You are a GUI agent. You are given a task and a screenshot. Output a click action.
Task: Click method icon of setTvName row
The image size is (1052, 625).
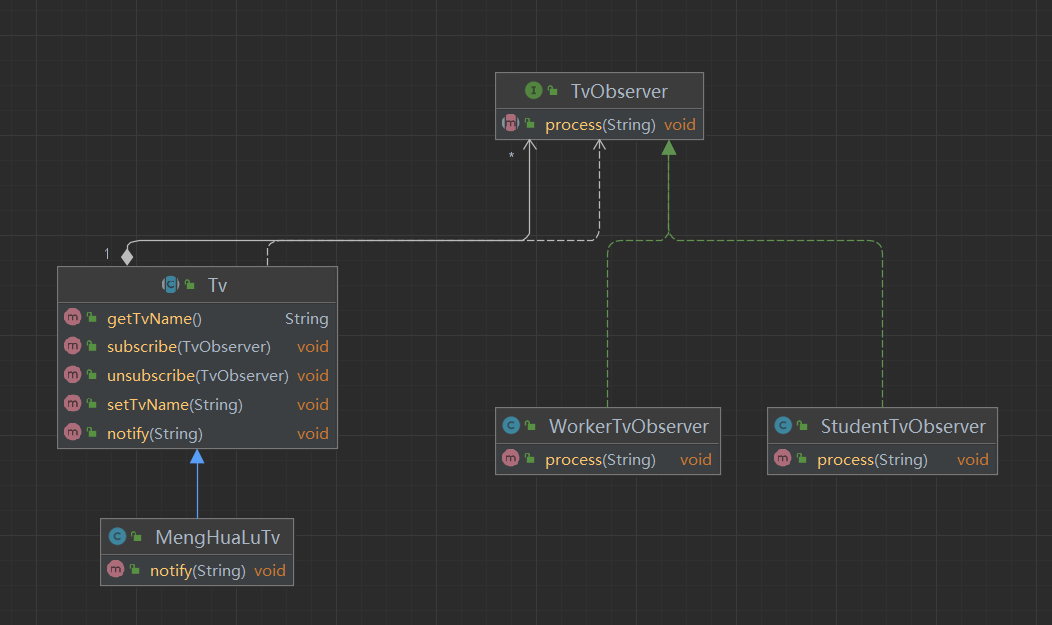pos(72,403)
